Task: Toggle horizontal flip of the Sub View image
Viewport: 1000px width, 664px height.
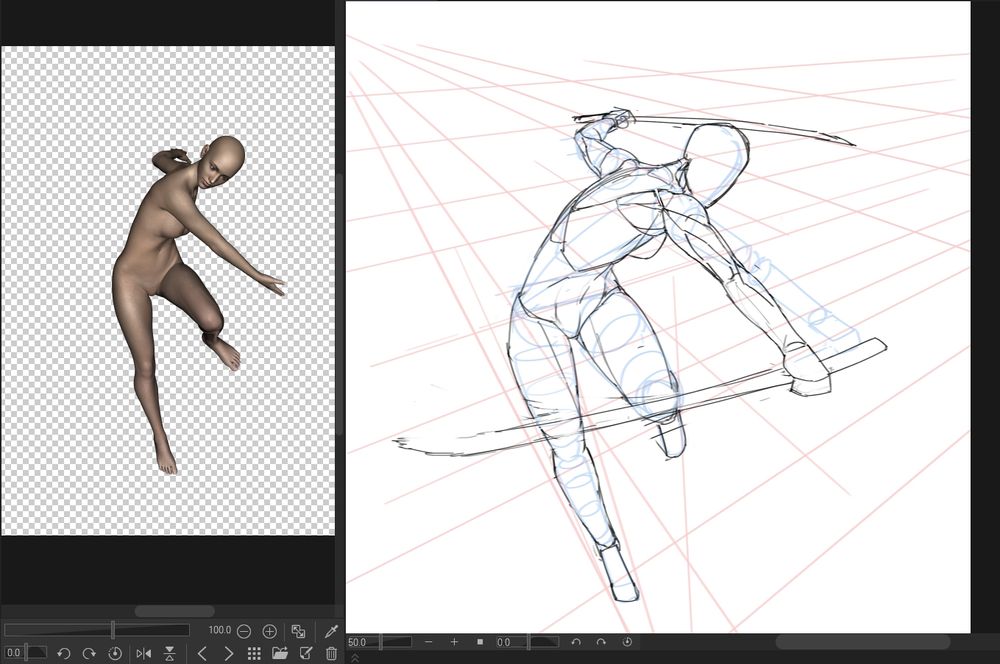Action: [144, 654]
